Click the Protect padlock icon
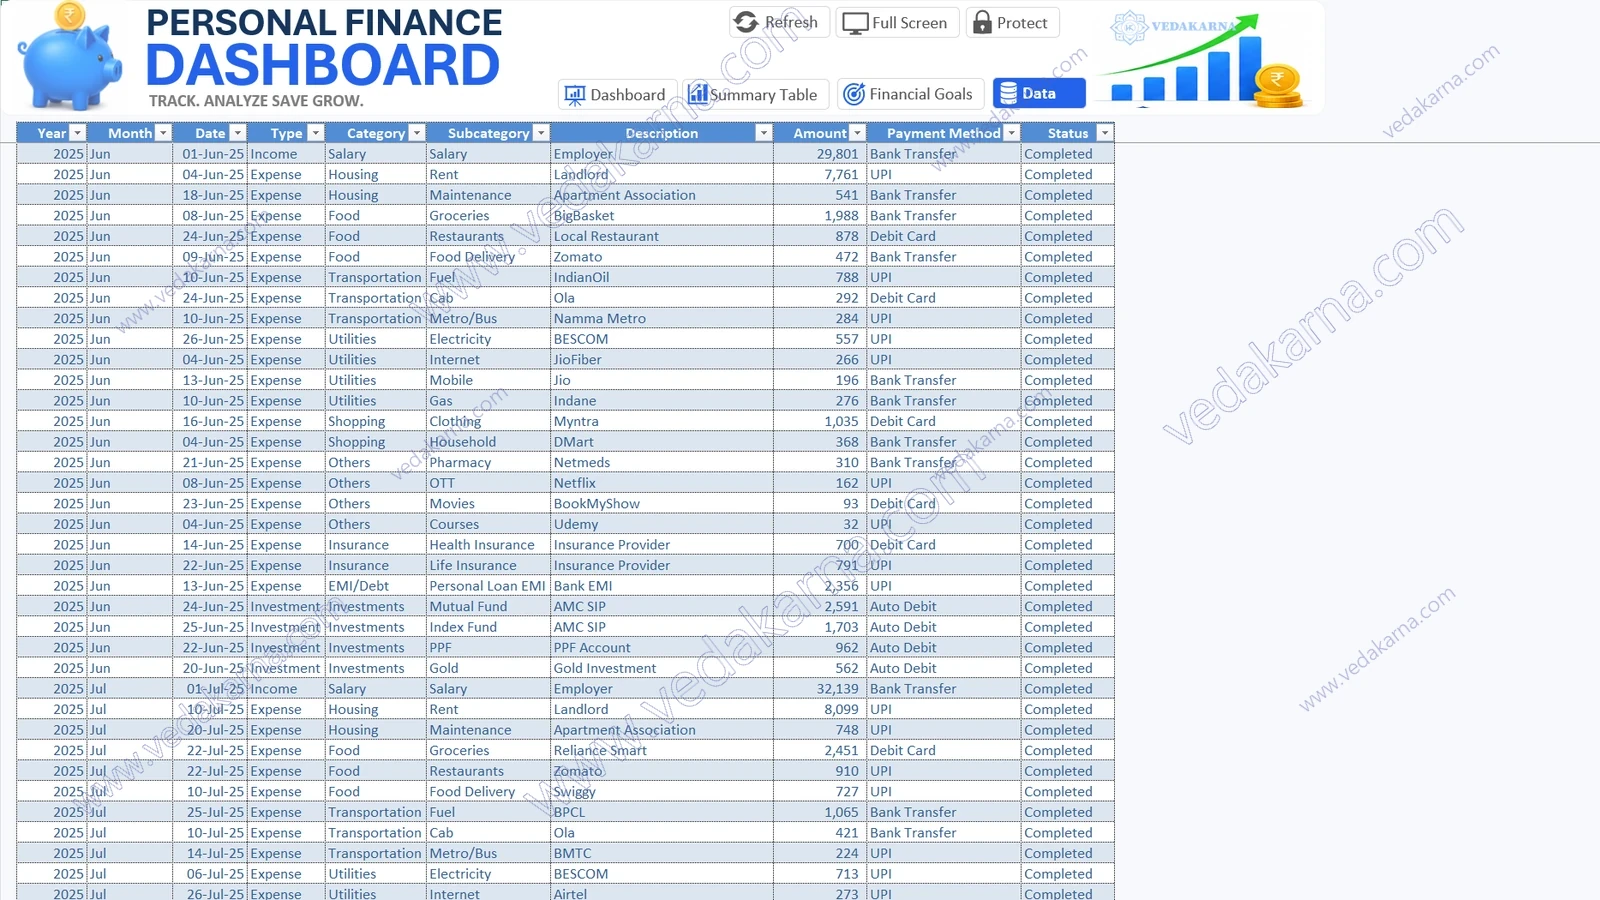 (982, 22)
